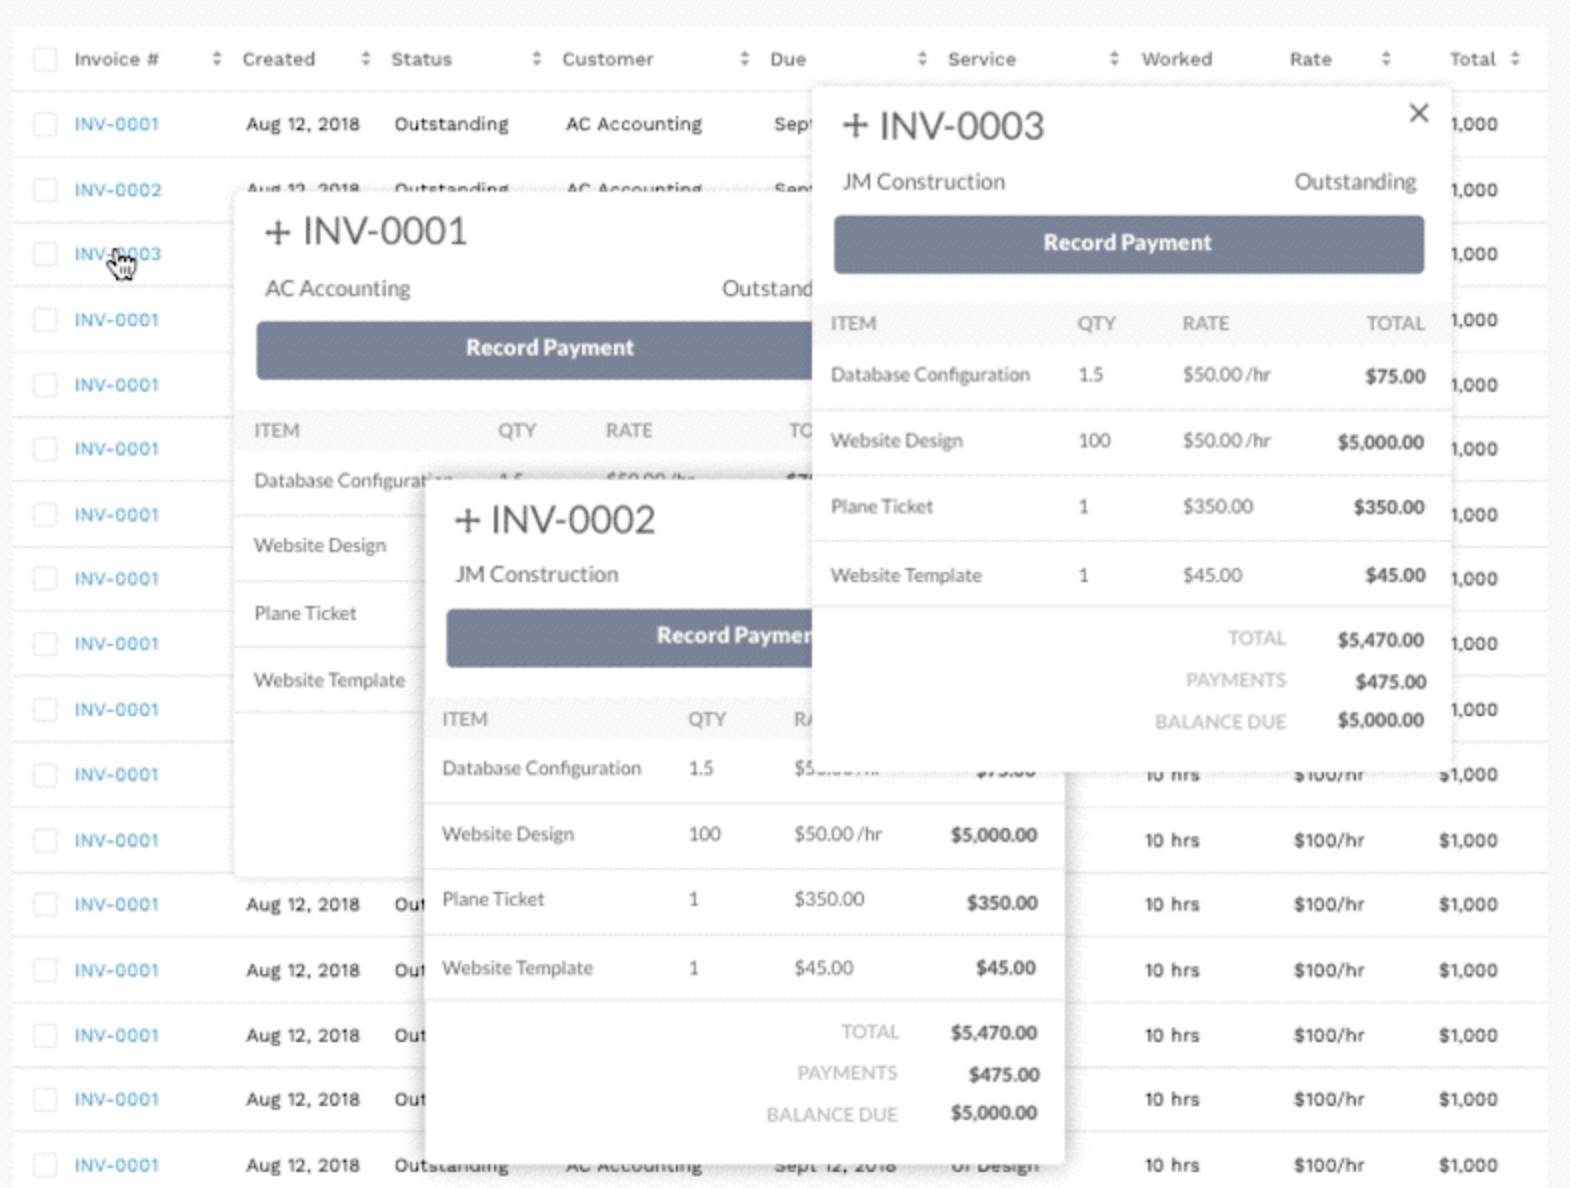Close the INV-0003 invoice panel

click(x=1418, y=113)
